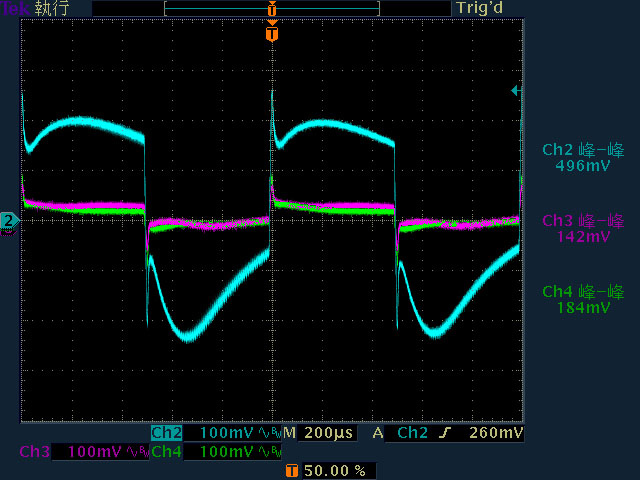Open the M 200µs timebase setting

point(320,433)
